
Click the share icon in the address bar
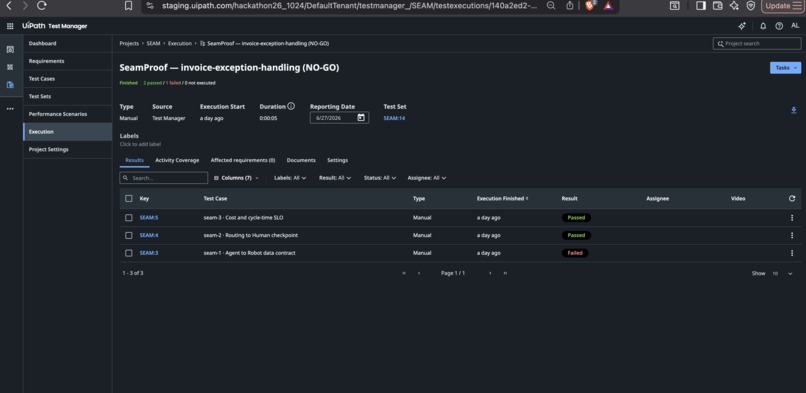click(x=570, y=6)
